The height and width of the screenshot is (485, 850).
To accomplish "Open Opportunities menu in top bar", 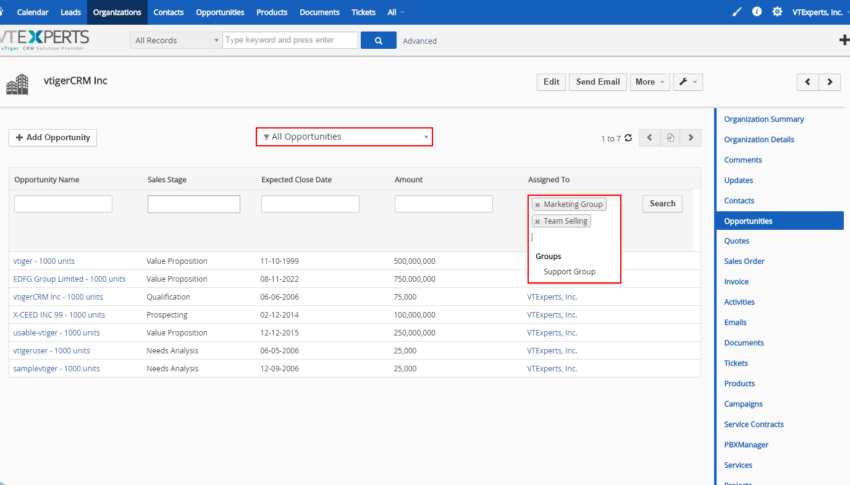I will (220, 12).
